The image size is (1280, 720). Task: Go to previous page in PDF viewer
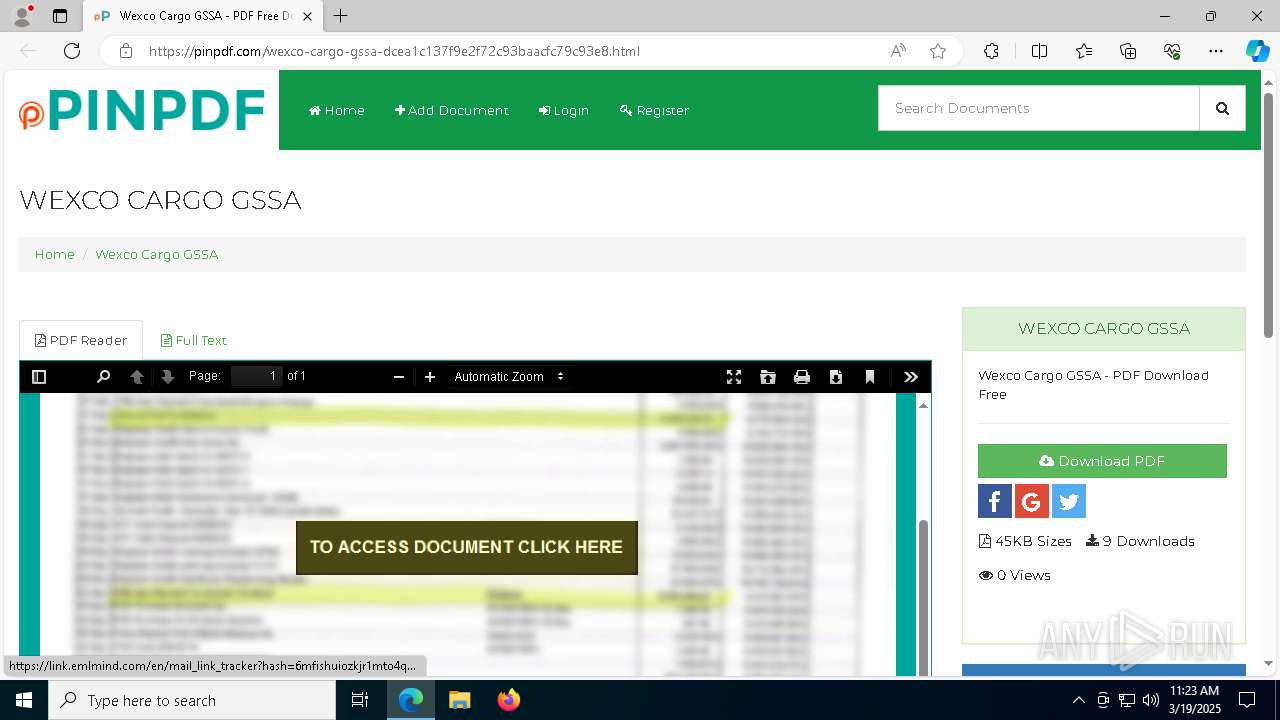tap(137, 377)
